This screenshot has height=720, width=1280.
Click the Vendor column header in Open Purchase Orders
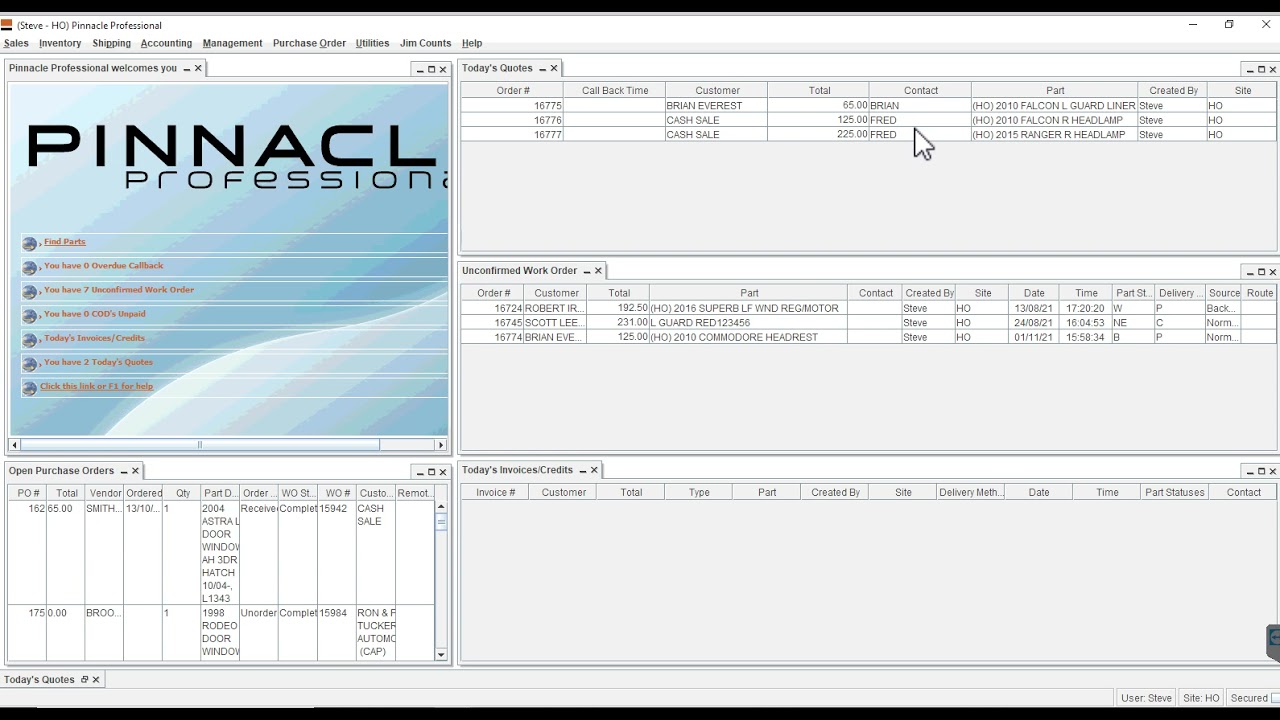click(105, 493)
